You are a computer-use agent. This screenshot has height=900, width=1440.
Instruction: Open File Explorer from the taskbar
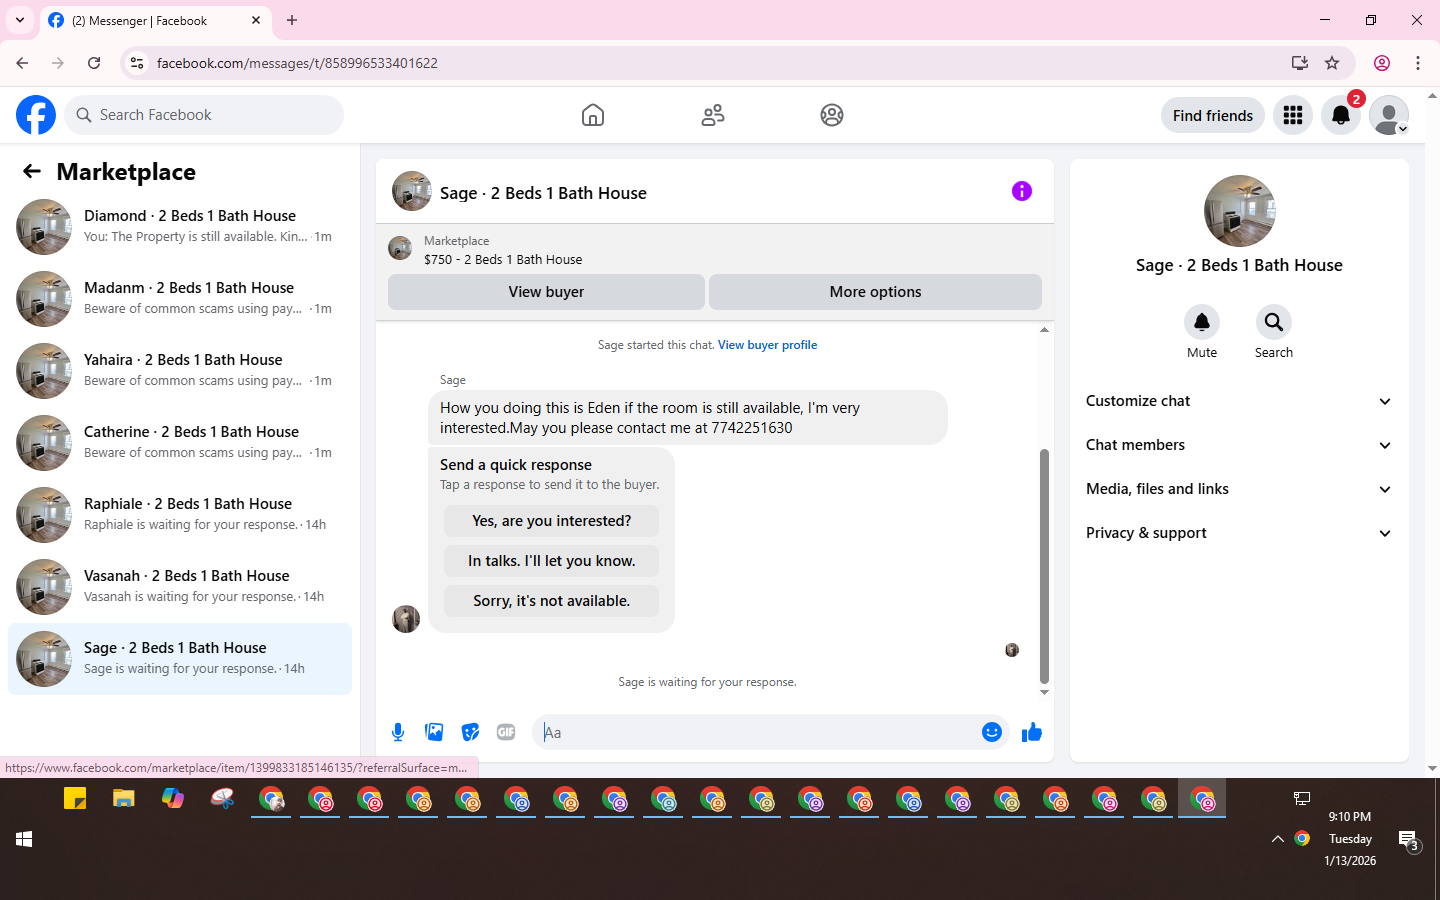[x=124, y=799]
